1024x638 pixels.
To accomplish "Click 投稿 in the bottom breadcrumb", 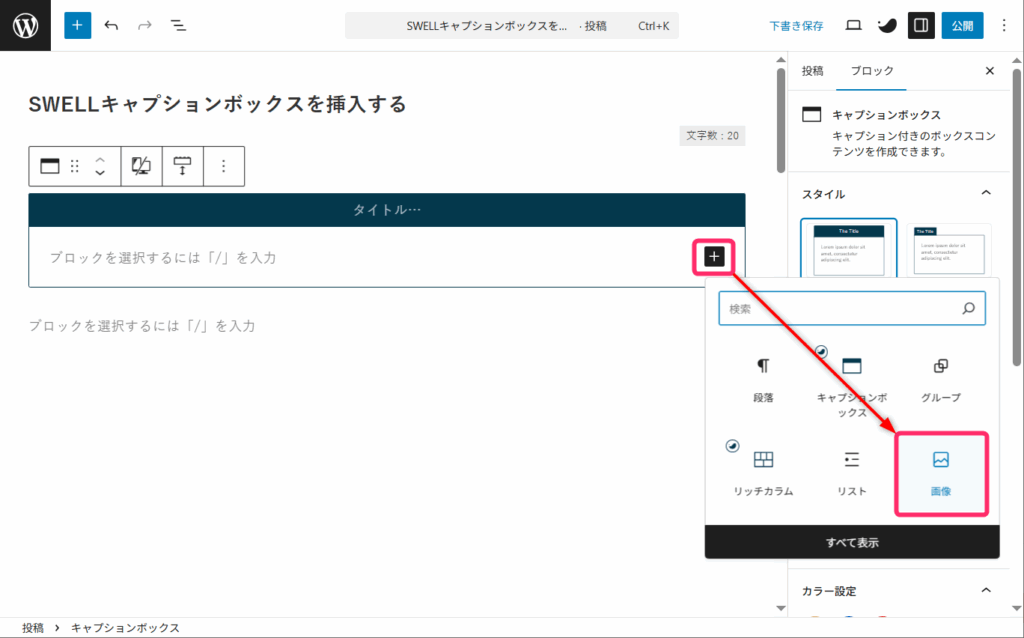I will pos(33,628).
